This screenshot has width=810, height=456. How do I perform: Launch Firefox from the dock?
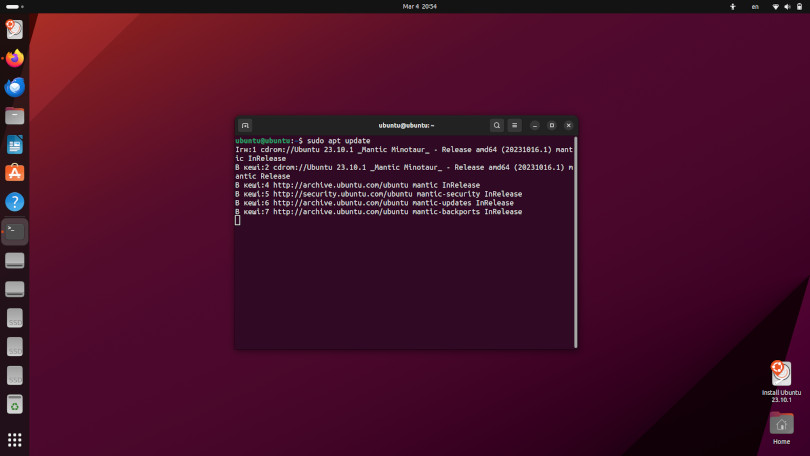point(14,58)
